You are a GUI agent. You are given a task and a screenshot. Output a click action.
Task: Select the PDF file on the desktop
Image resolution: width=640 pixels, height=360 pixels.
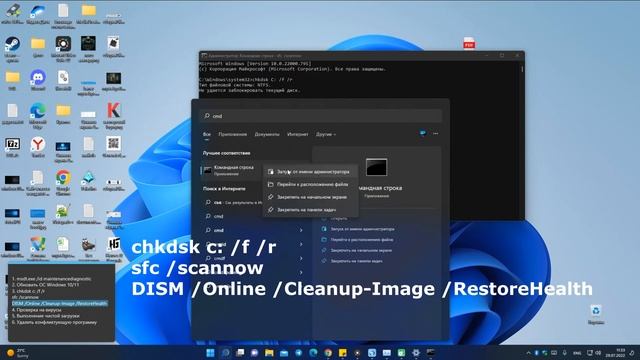[469, 43]
